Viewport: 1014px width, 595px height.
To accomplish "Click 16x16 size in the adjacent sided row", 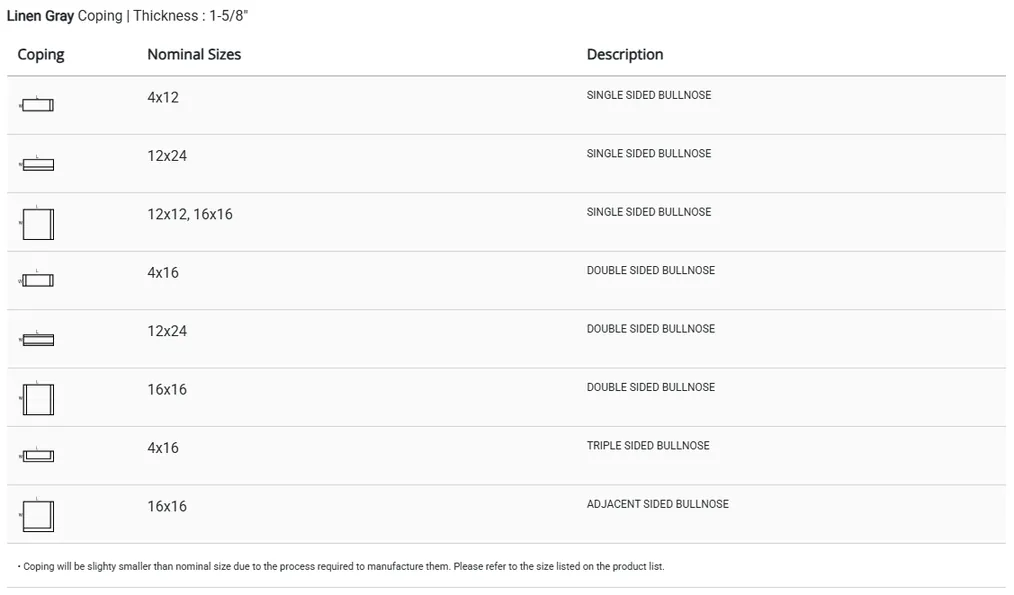I will [x=167, y=507].
